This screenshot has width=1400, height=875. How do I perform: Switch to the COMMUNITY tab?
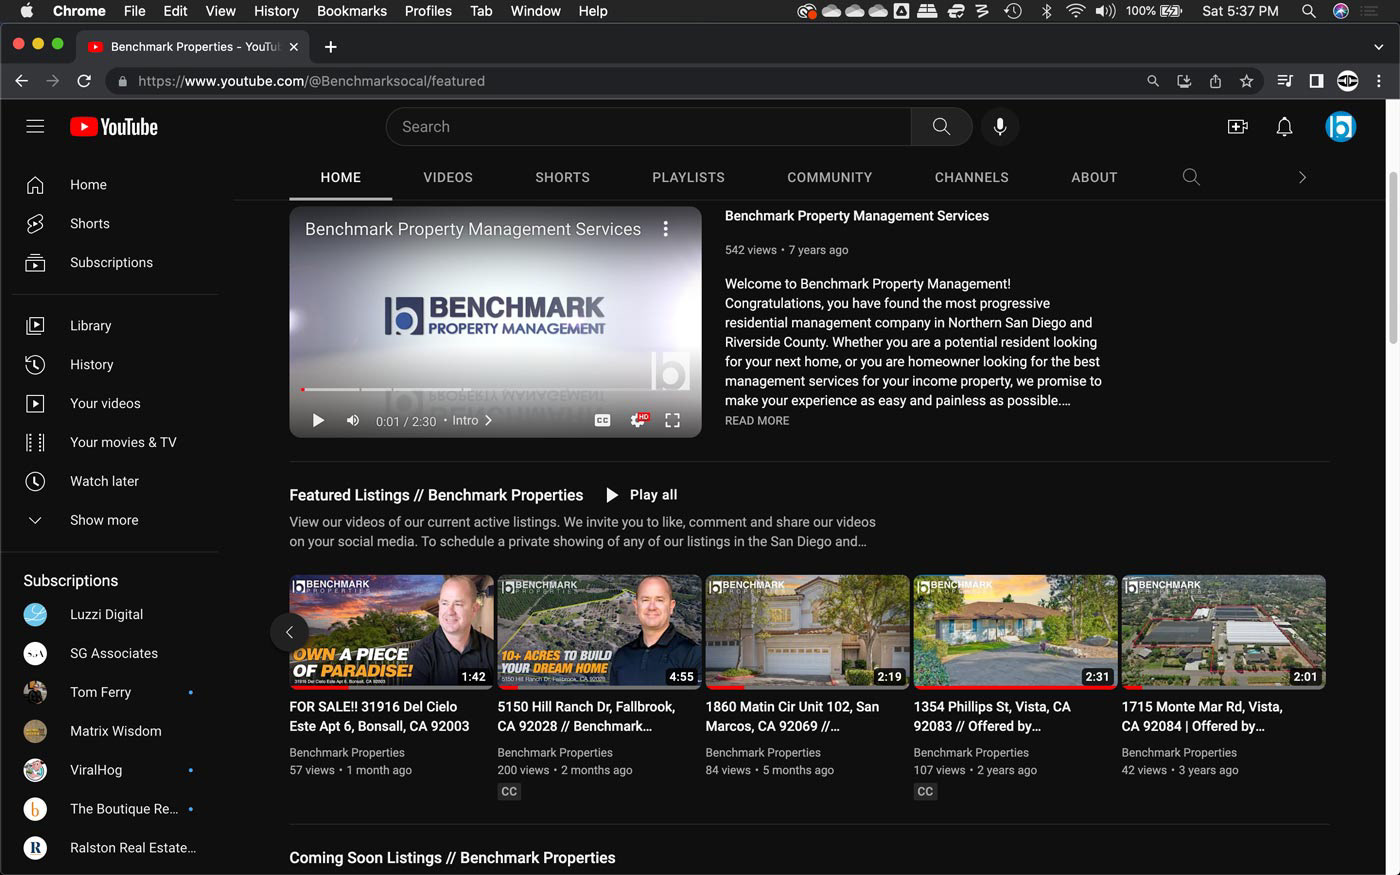click(x=829, y=177)
